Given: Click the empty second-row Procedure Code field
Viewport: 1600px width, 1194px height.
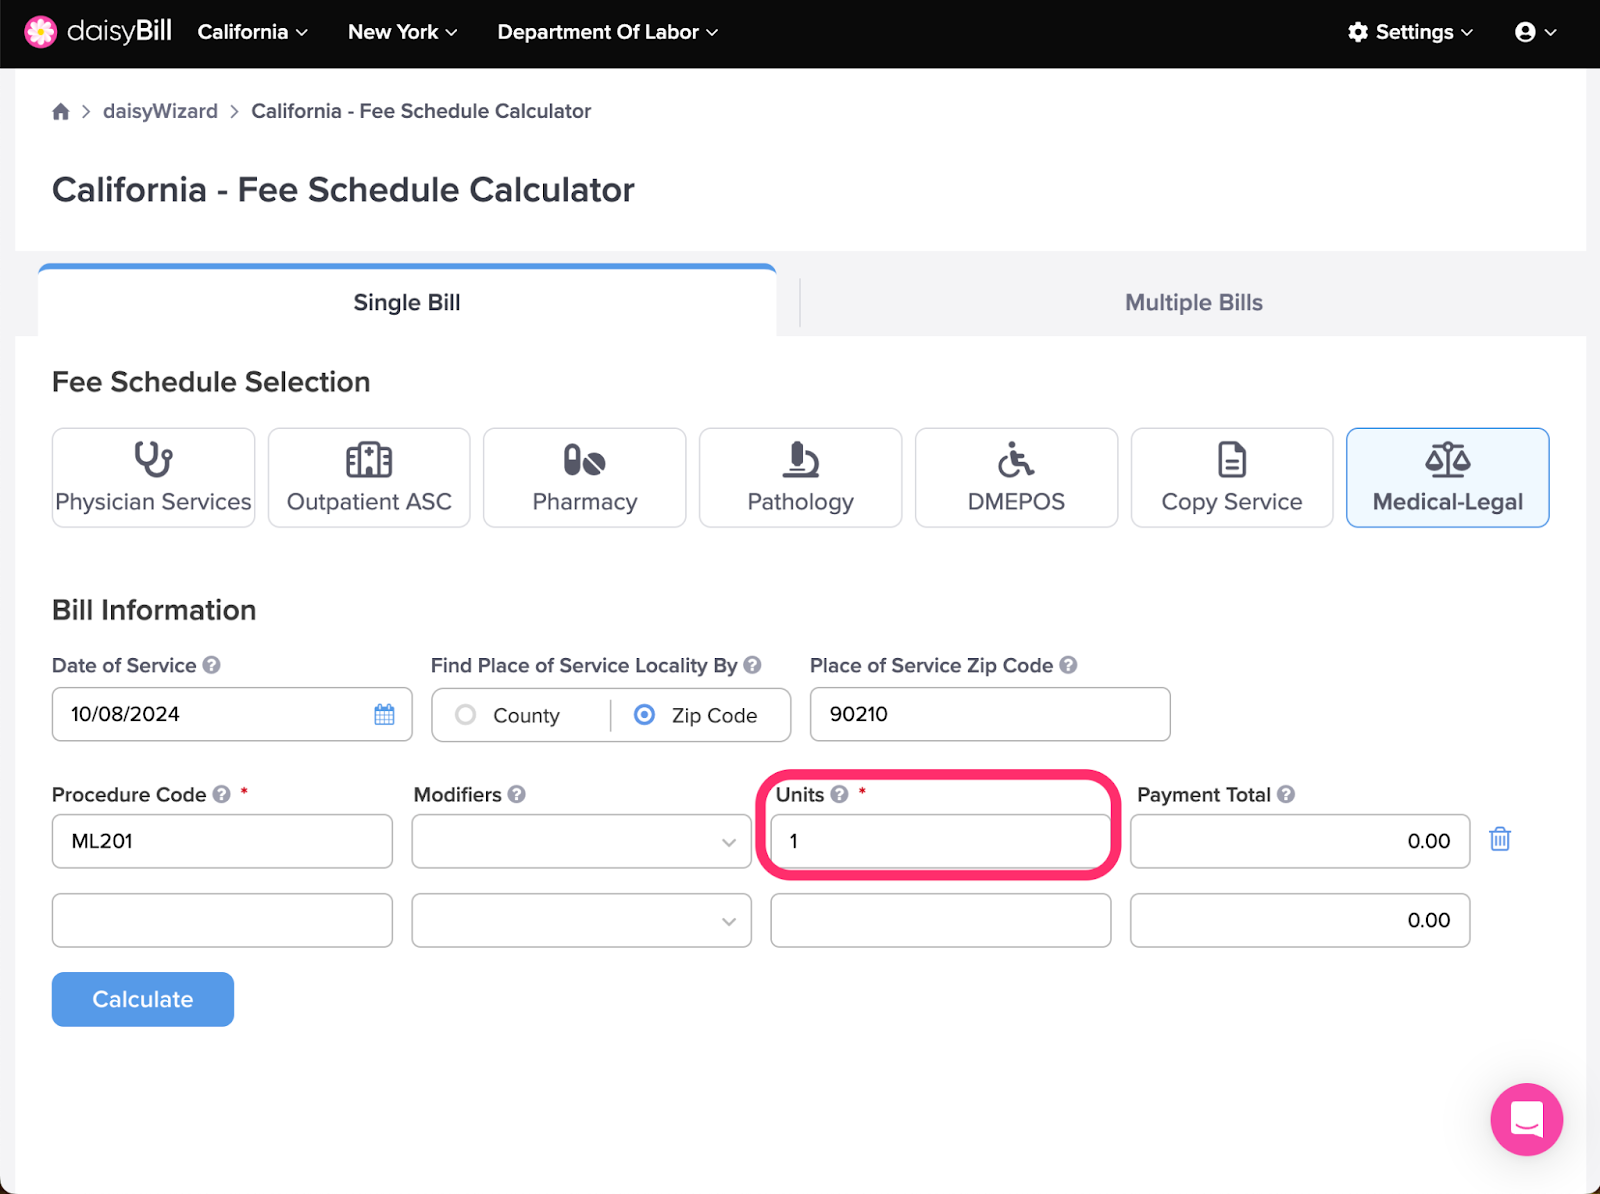Looking at the screenshot, I should tap(222, 920).
